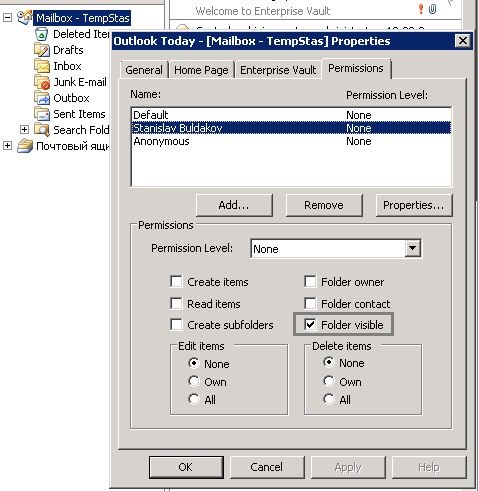Click the Inbox folder icon
Viewport: 479px width, 491px height.
point(42,66)
